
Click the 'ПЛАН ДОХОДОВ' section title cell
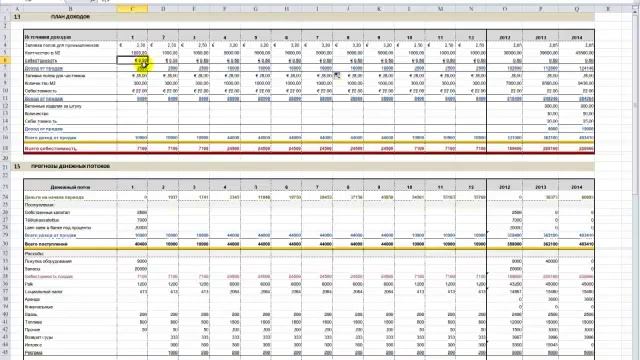(70, 17)
